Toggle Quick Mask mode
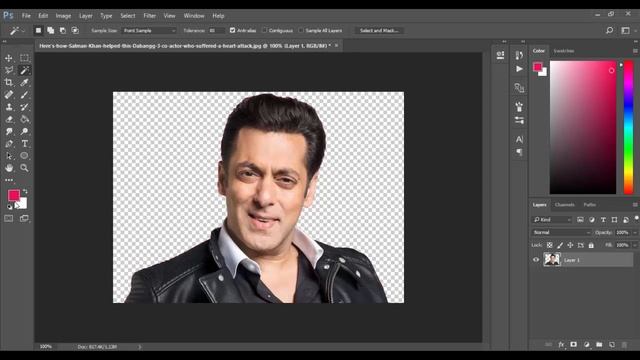This screenshot has height=360, width=640. click(x=9, y=219)
